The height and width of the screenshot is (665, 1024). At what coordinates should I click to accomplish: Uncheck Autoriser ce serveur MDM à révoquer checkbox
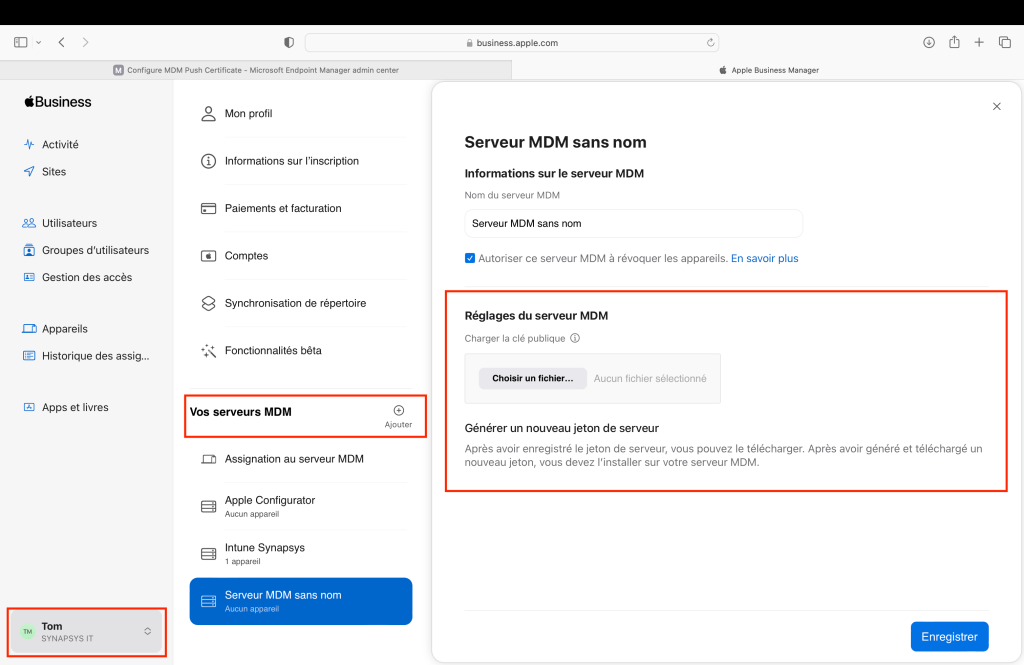tap(470, 258)
